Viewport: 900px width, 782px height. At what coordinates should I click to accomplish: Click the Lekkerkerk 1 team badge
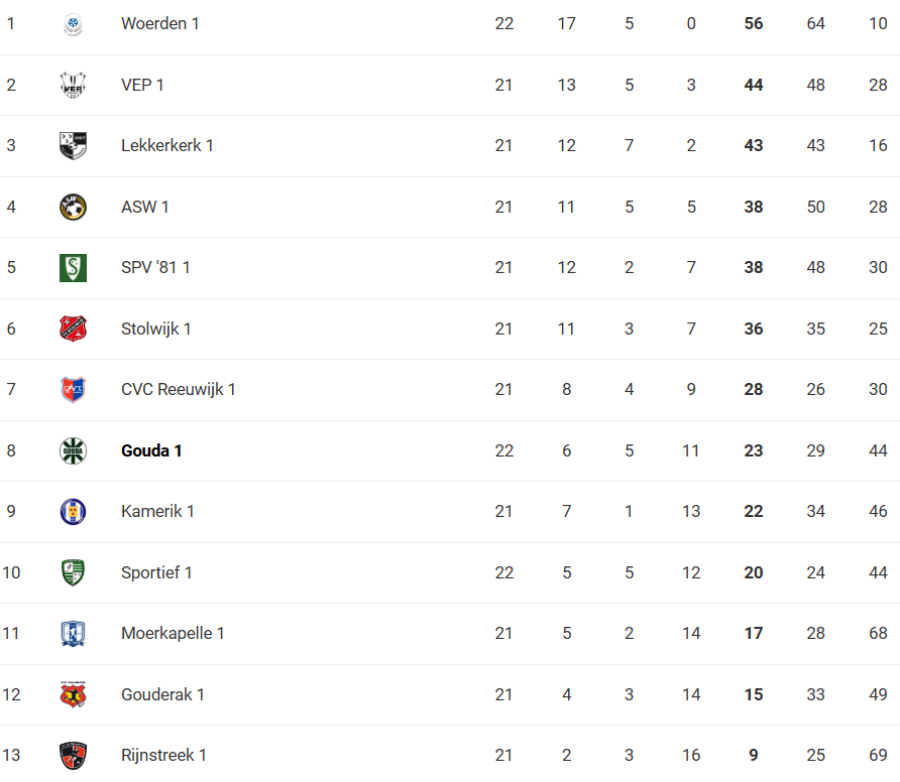tap(73, 146)
